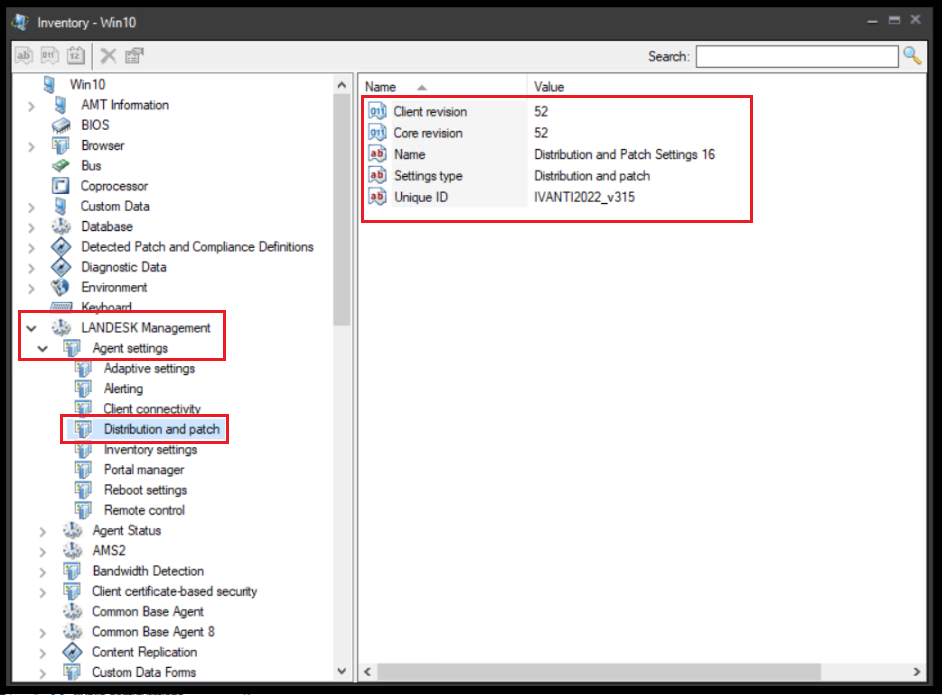Click the magnifying glass search icon
Image resolution: width=942 pixels, height=695 pixels.
click(x=913, y=56)
